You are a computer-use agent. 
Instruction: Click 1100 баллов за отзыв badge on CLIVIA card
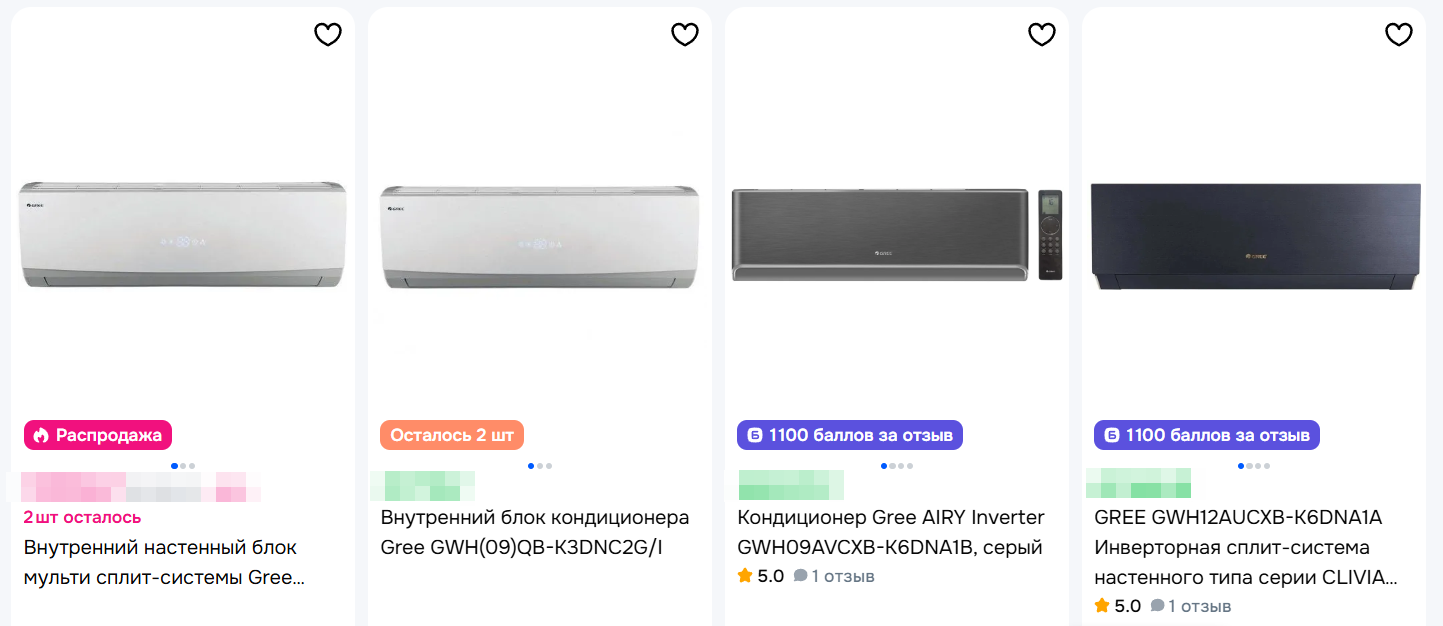point(1207,435)
